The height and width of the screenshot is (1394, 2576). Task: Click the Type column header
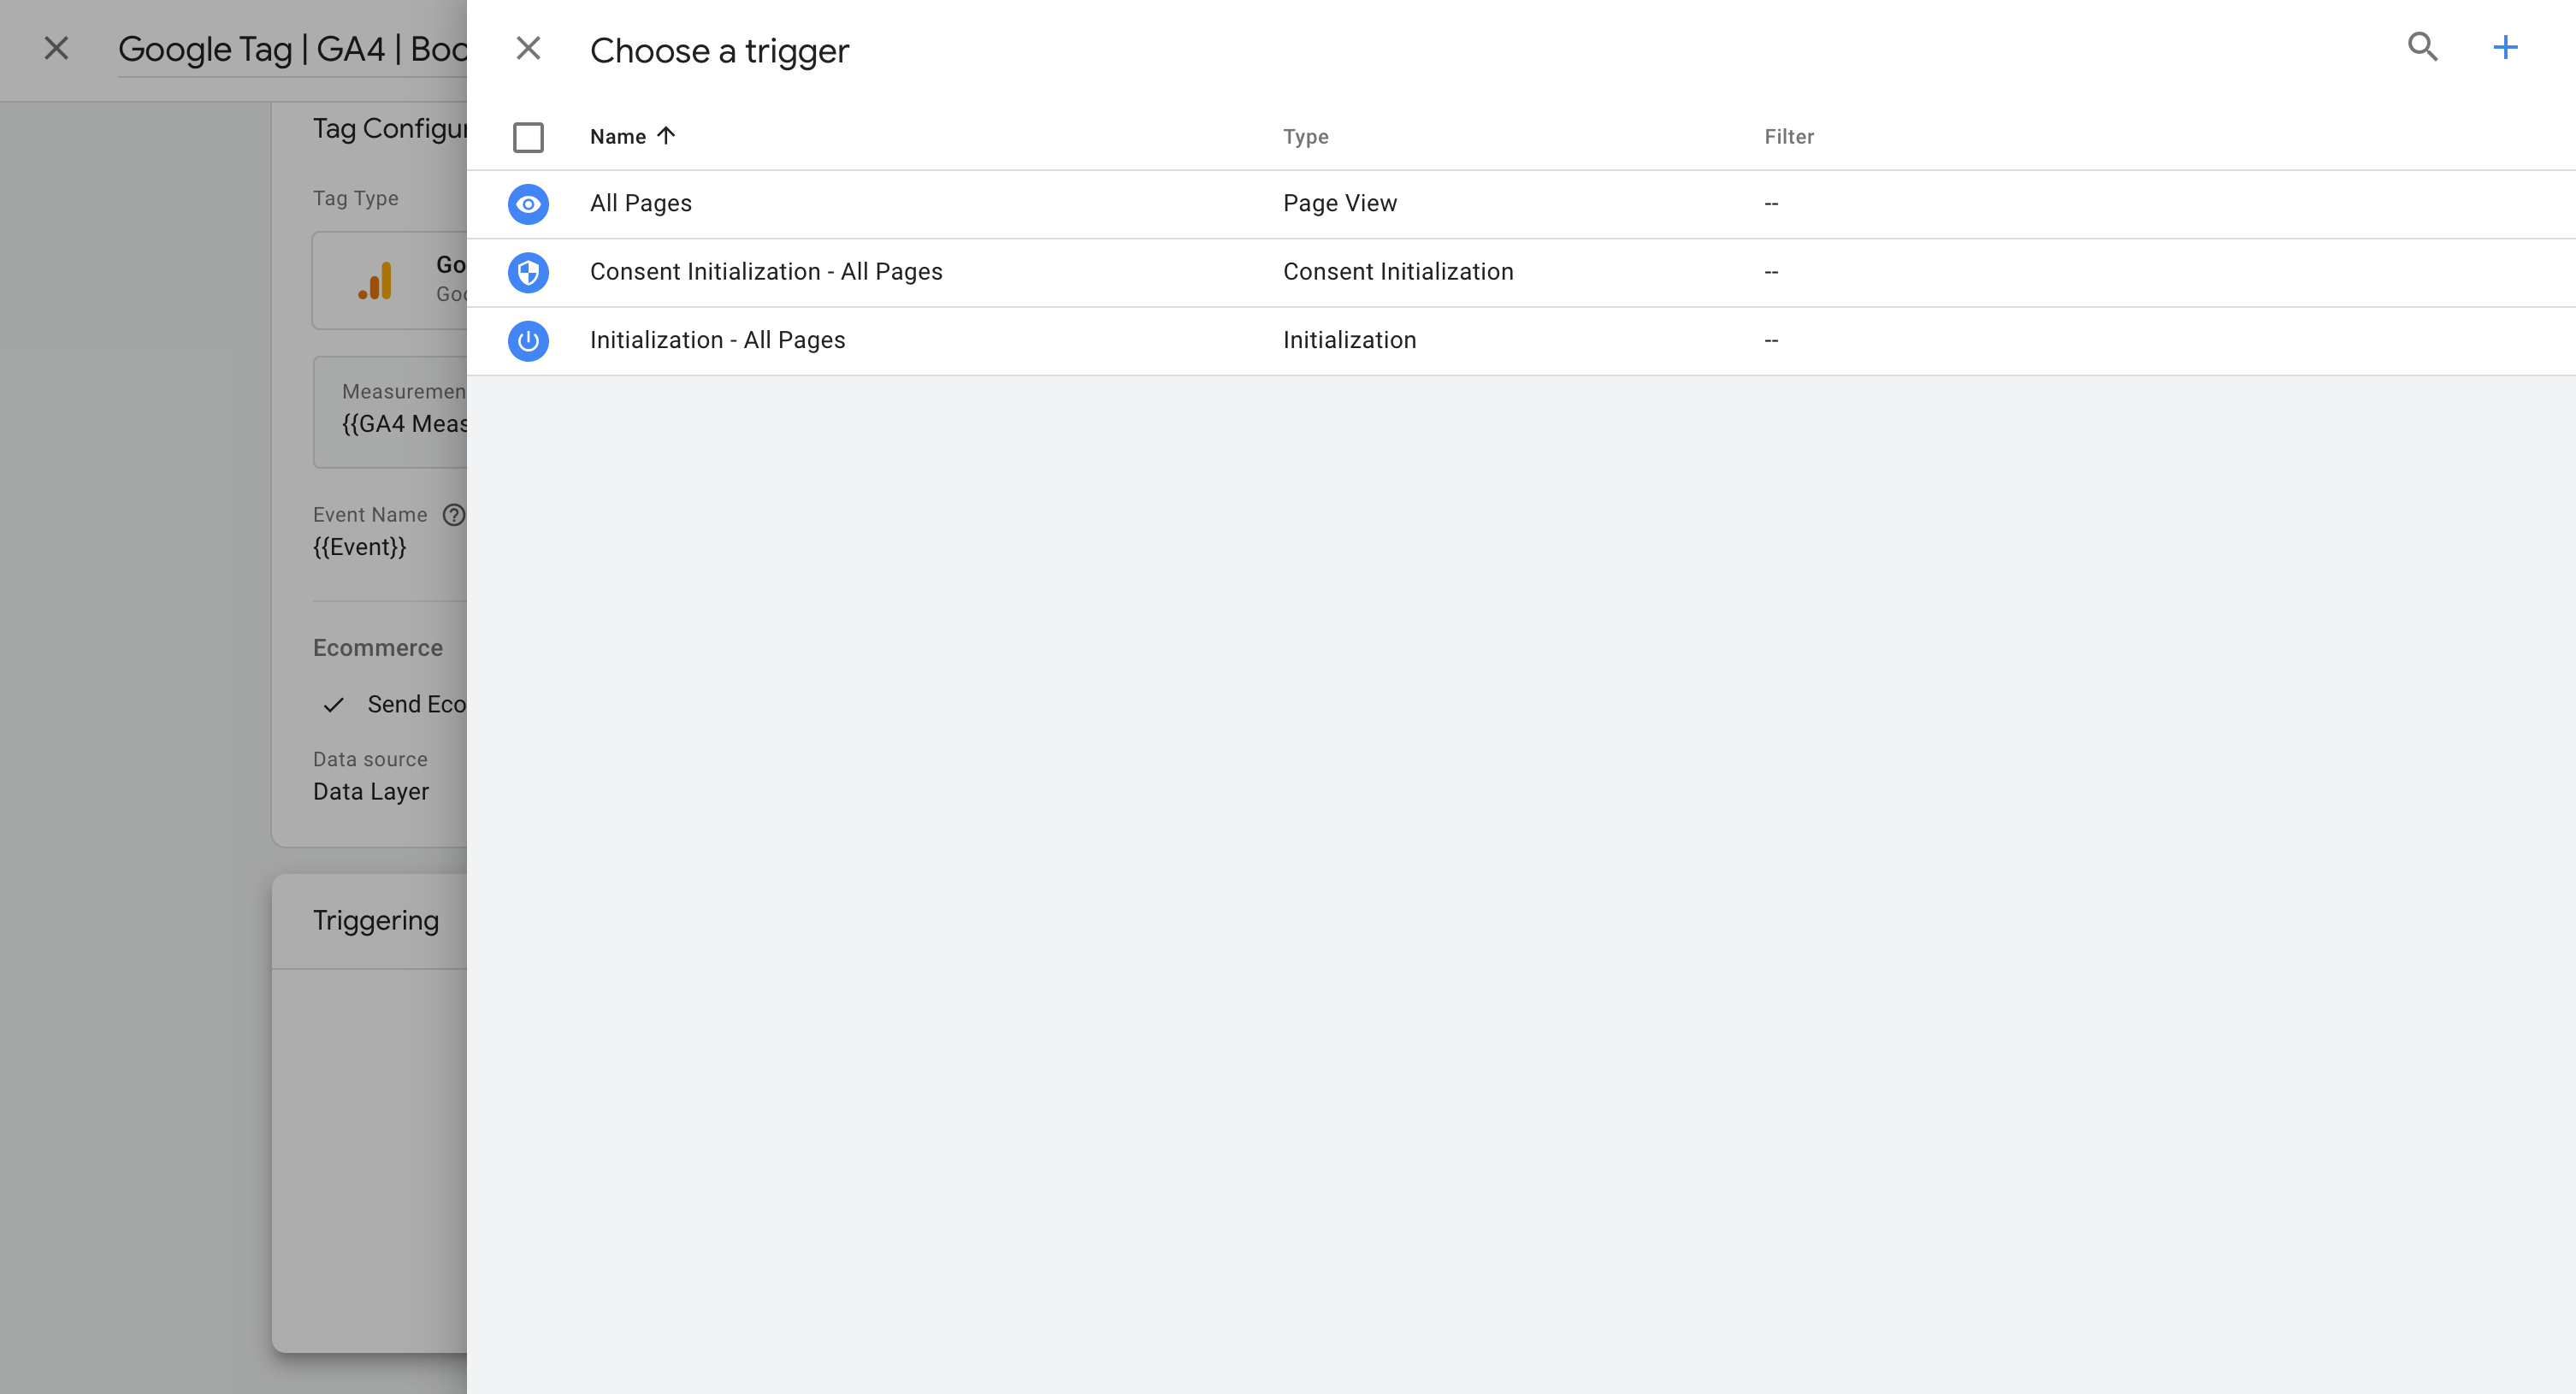pyautogui.click(x=1305, y=137)
